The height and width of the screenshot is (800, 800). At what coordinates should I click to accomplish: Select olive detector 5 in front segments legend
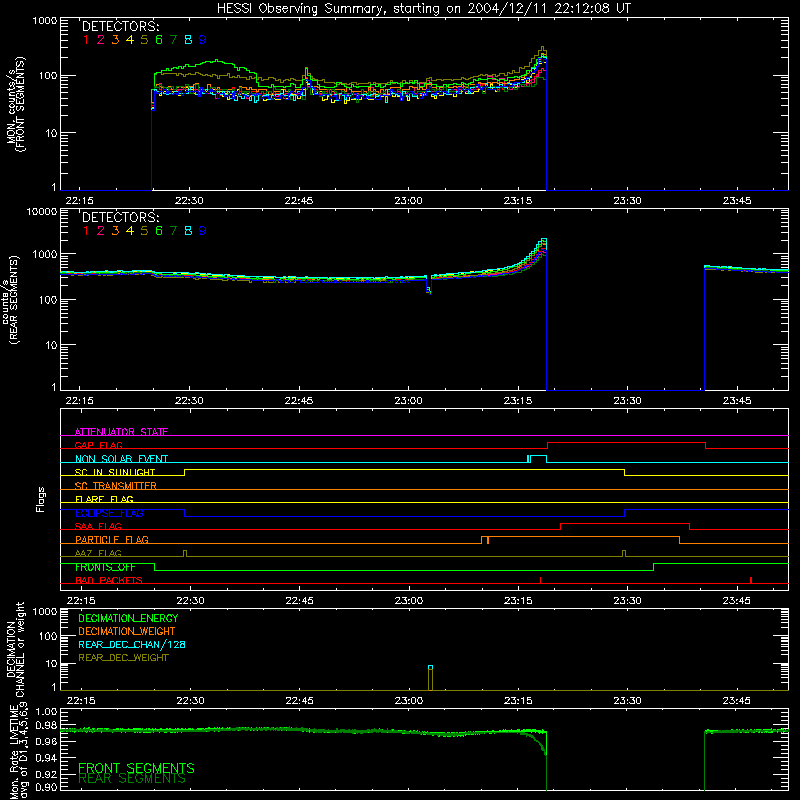[x=144, y=40]
